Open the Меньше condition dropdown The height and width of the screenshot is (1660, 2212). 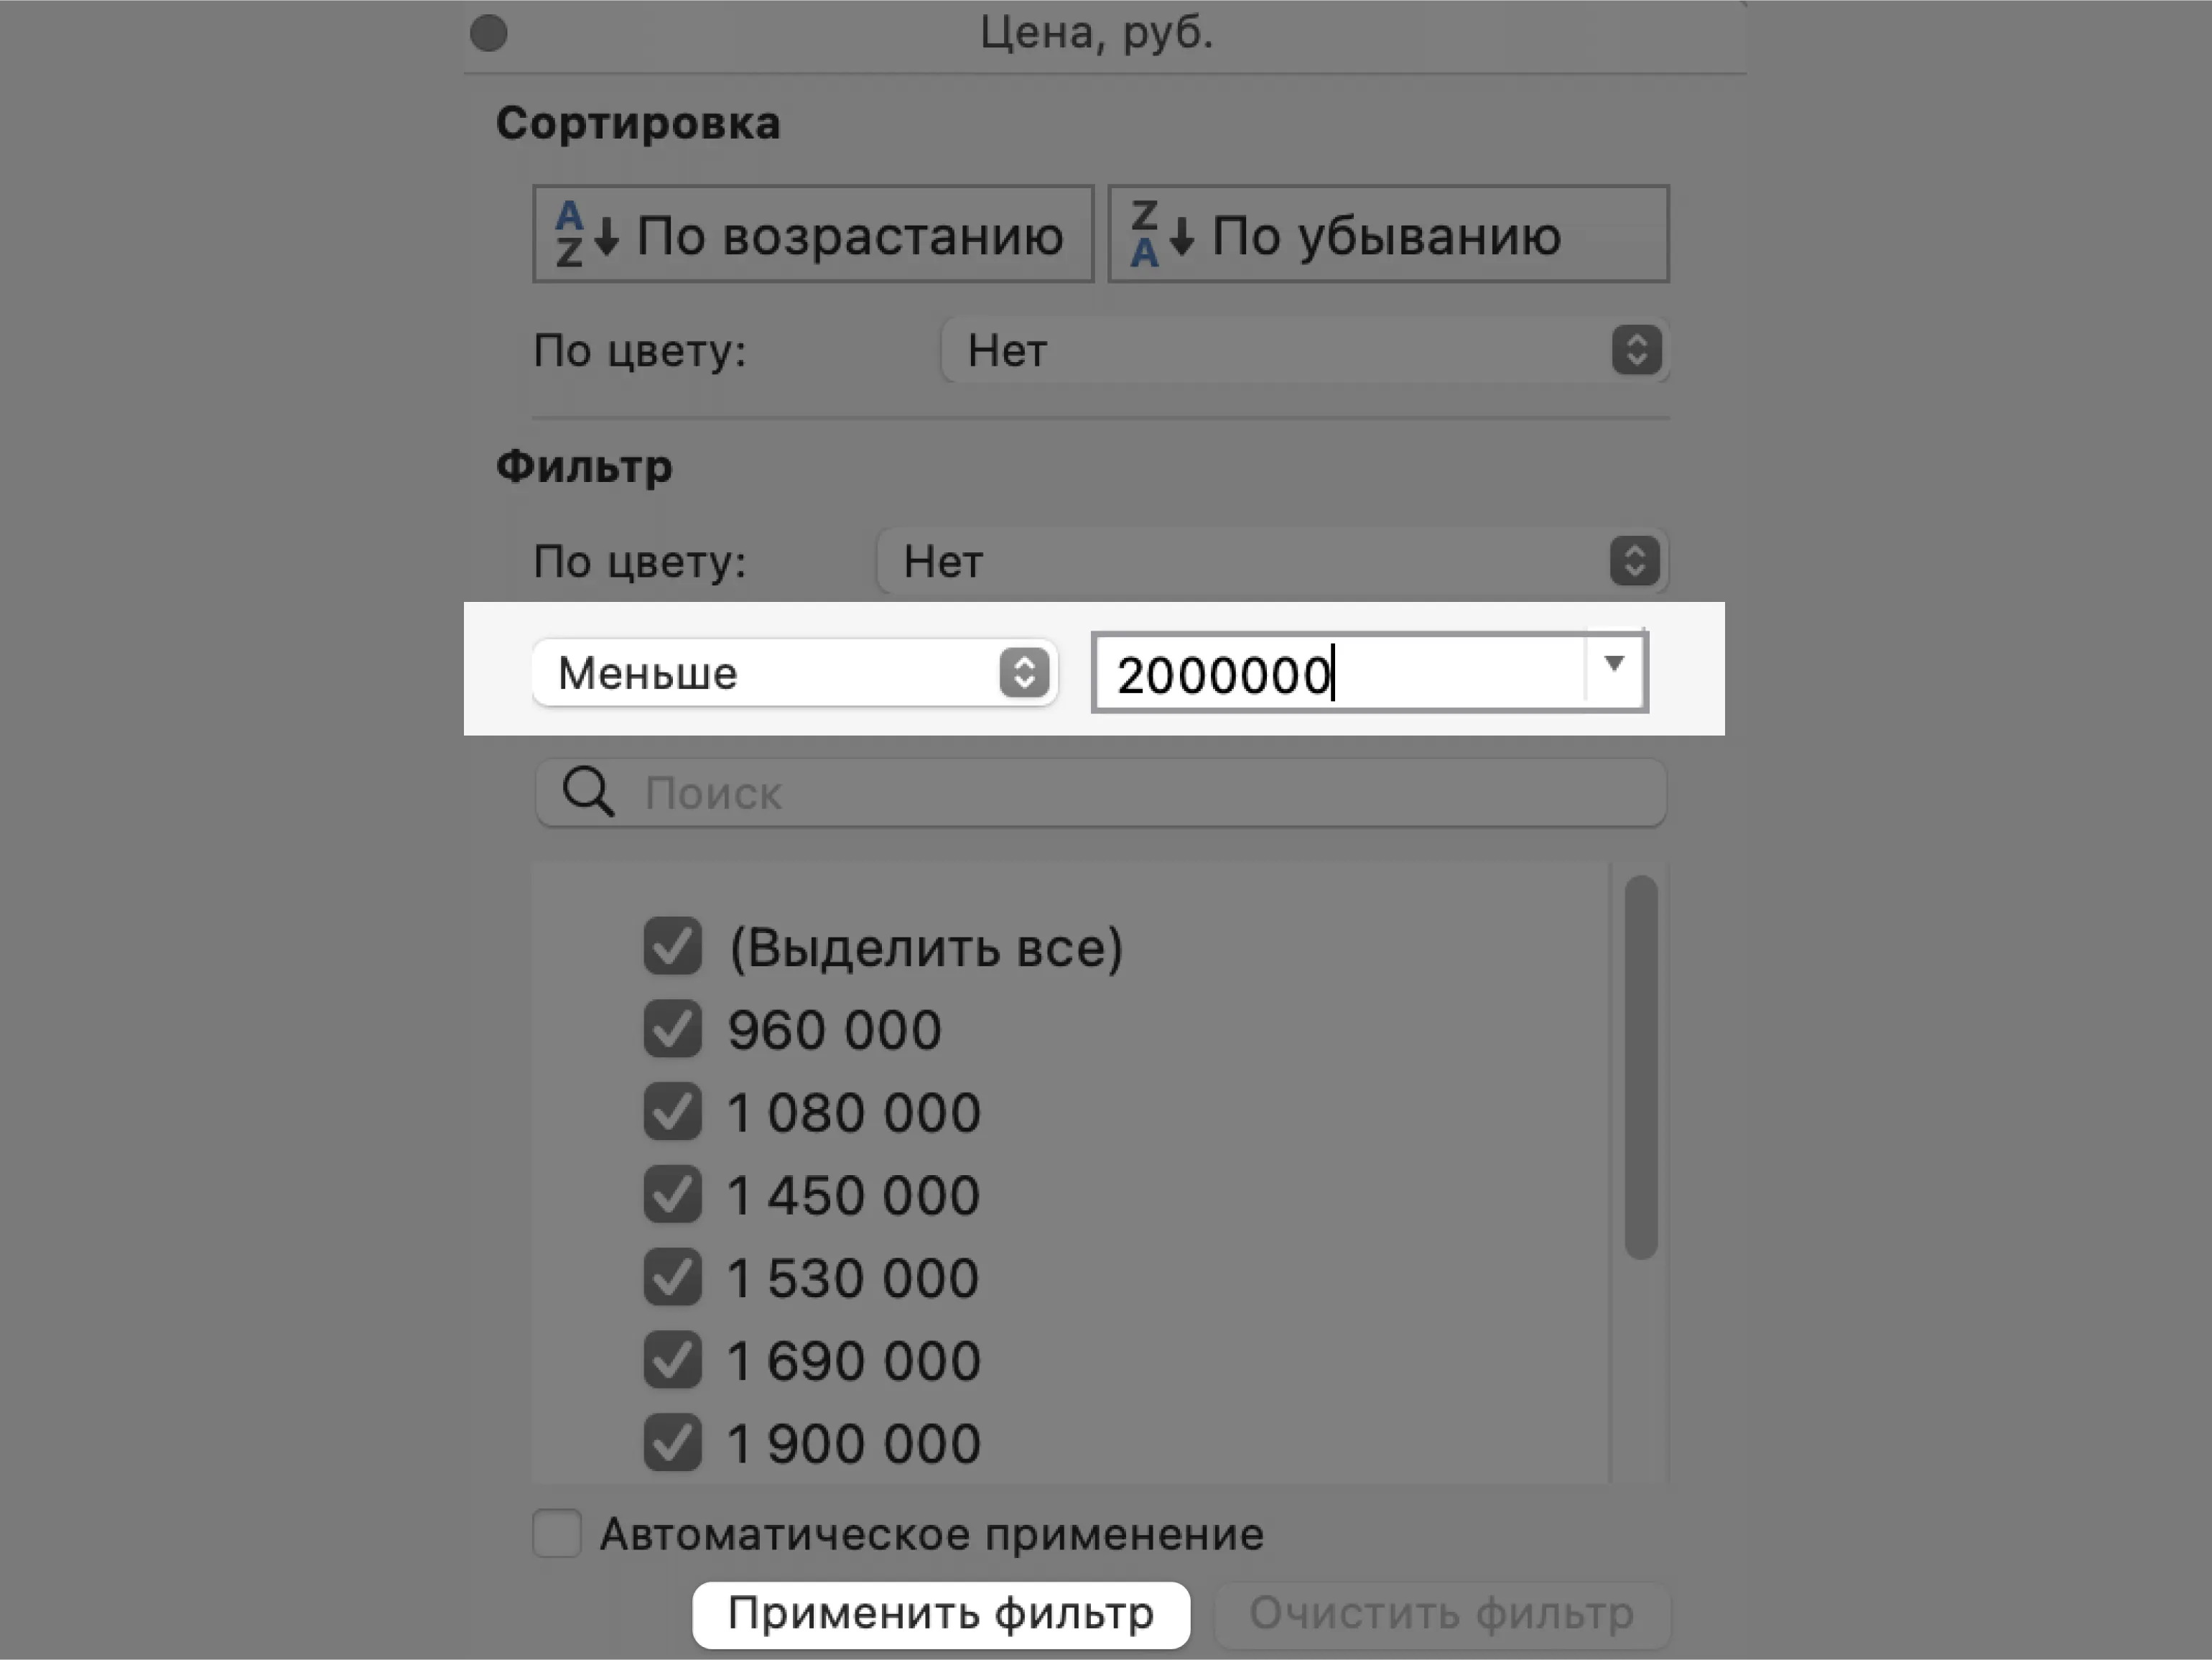(x=794, y=673)
